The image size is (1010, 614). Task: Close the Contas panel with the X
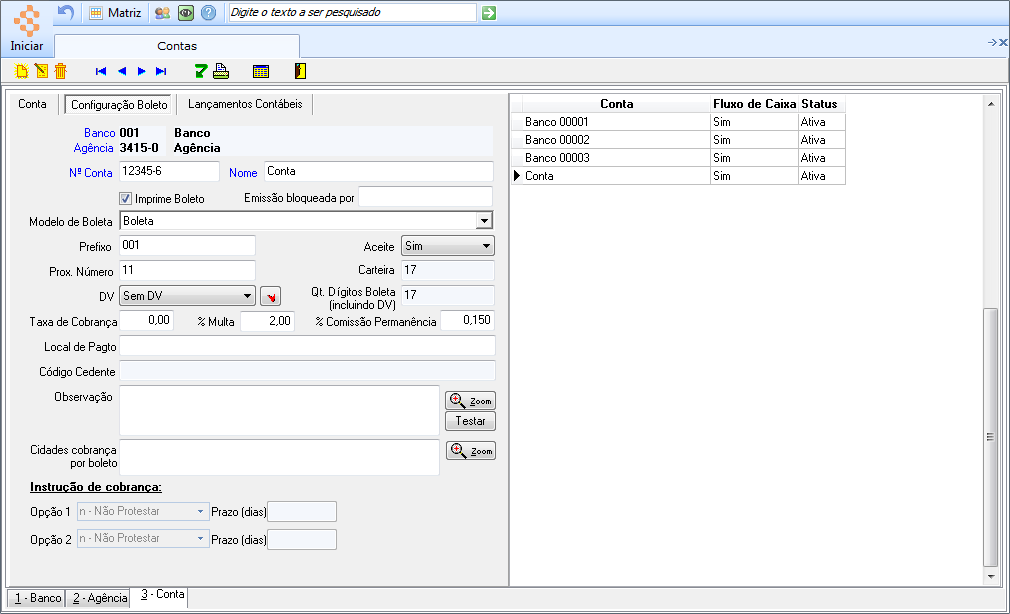pyautogui.click(x=1003, y=43)
